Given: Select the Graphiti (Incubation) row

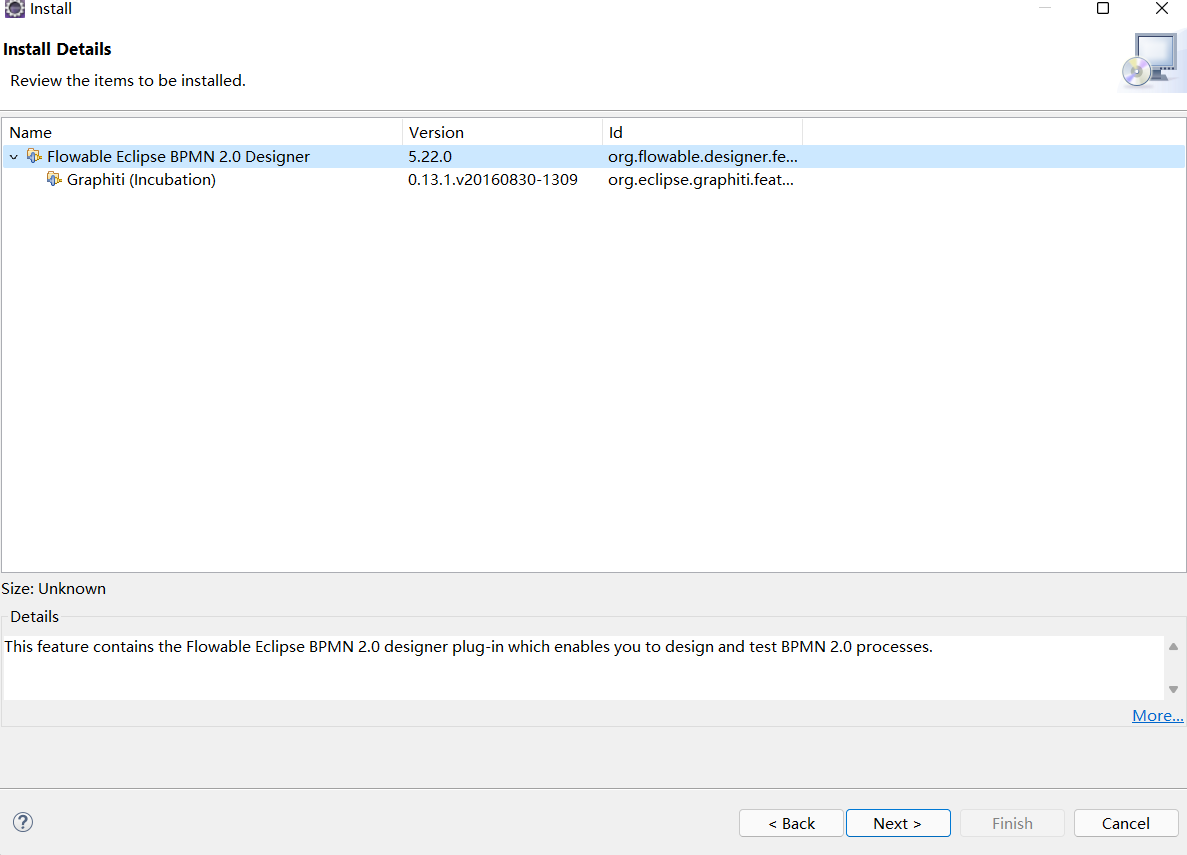Looking at the screenshot, I should pos(200,179).
